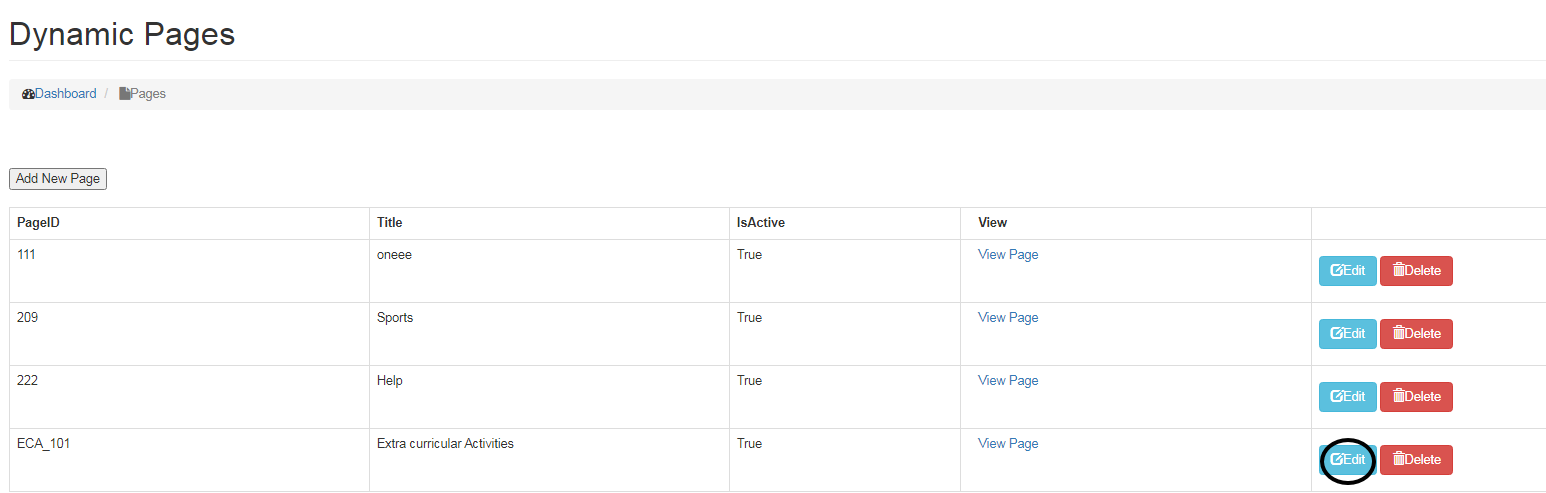Edit the Sports page
The image size is (1546, 493).
[1347, 334]
